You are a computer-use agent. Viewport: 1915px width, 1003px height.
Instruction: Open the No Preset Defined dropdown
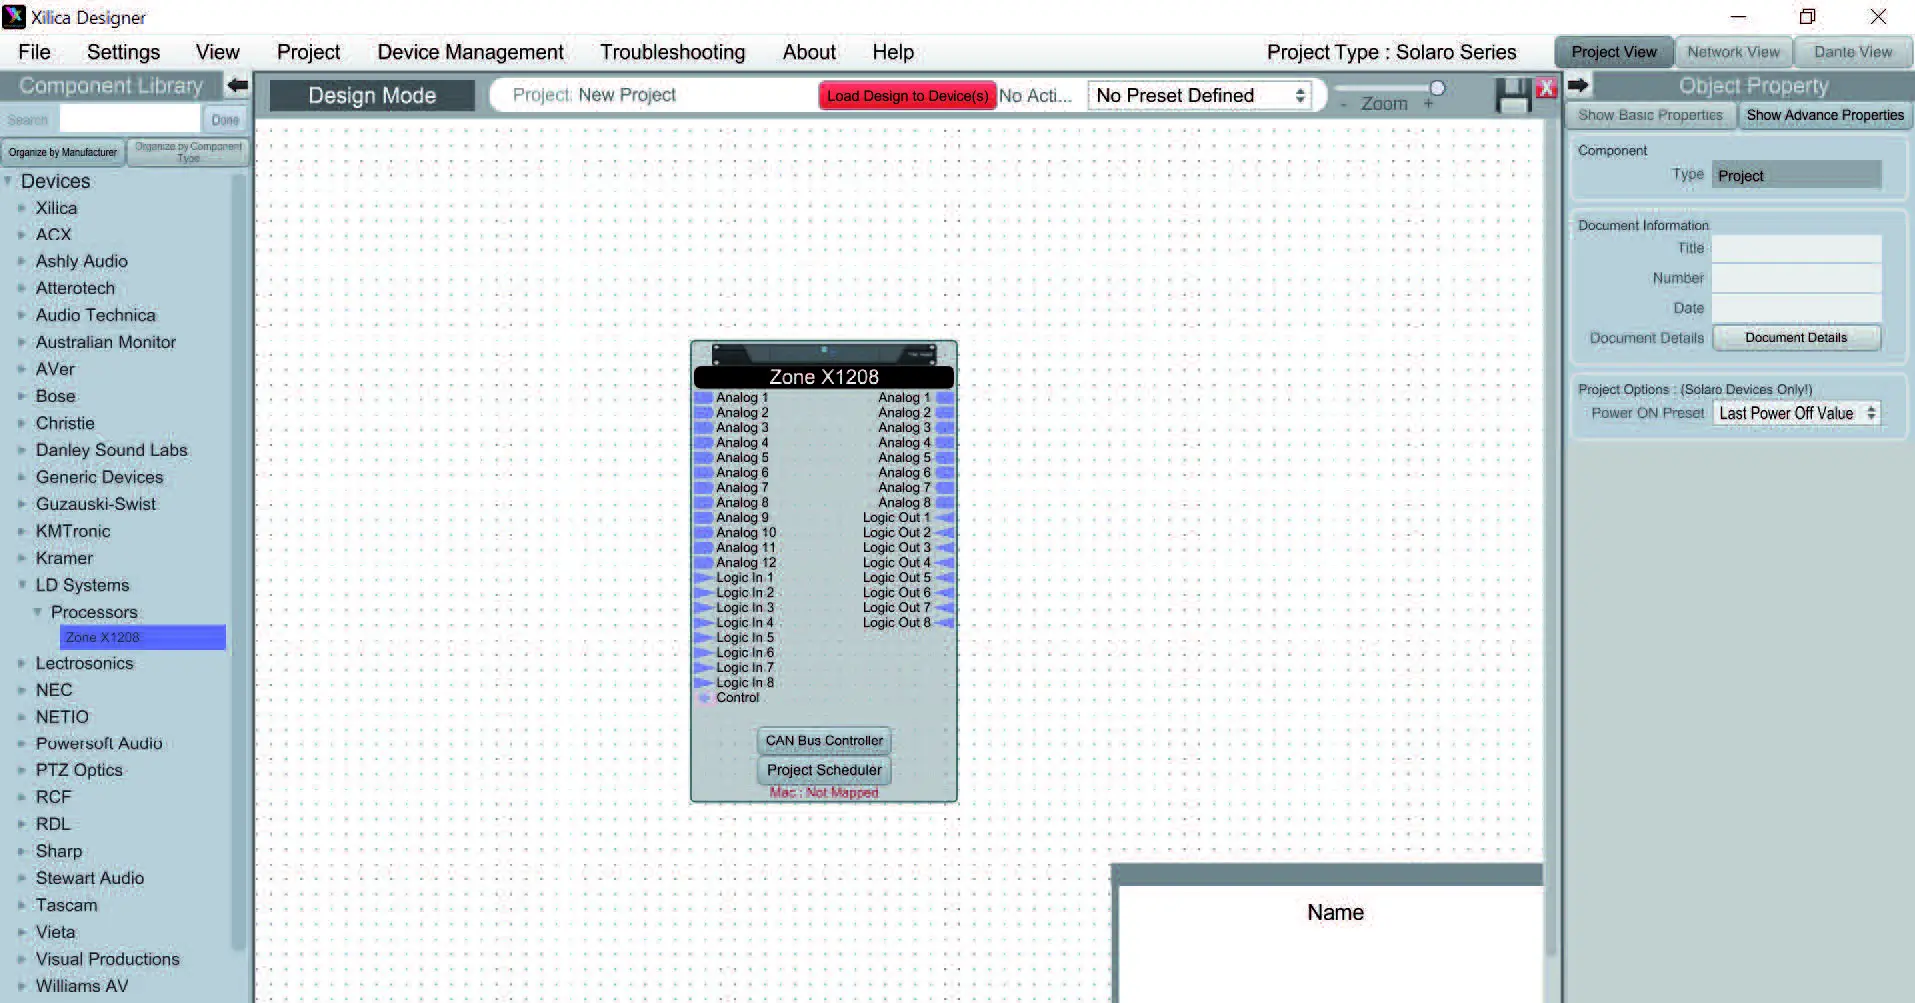[x=1200, y=96]
